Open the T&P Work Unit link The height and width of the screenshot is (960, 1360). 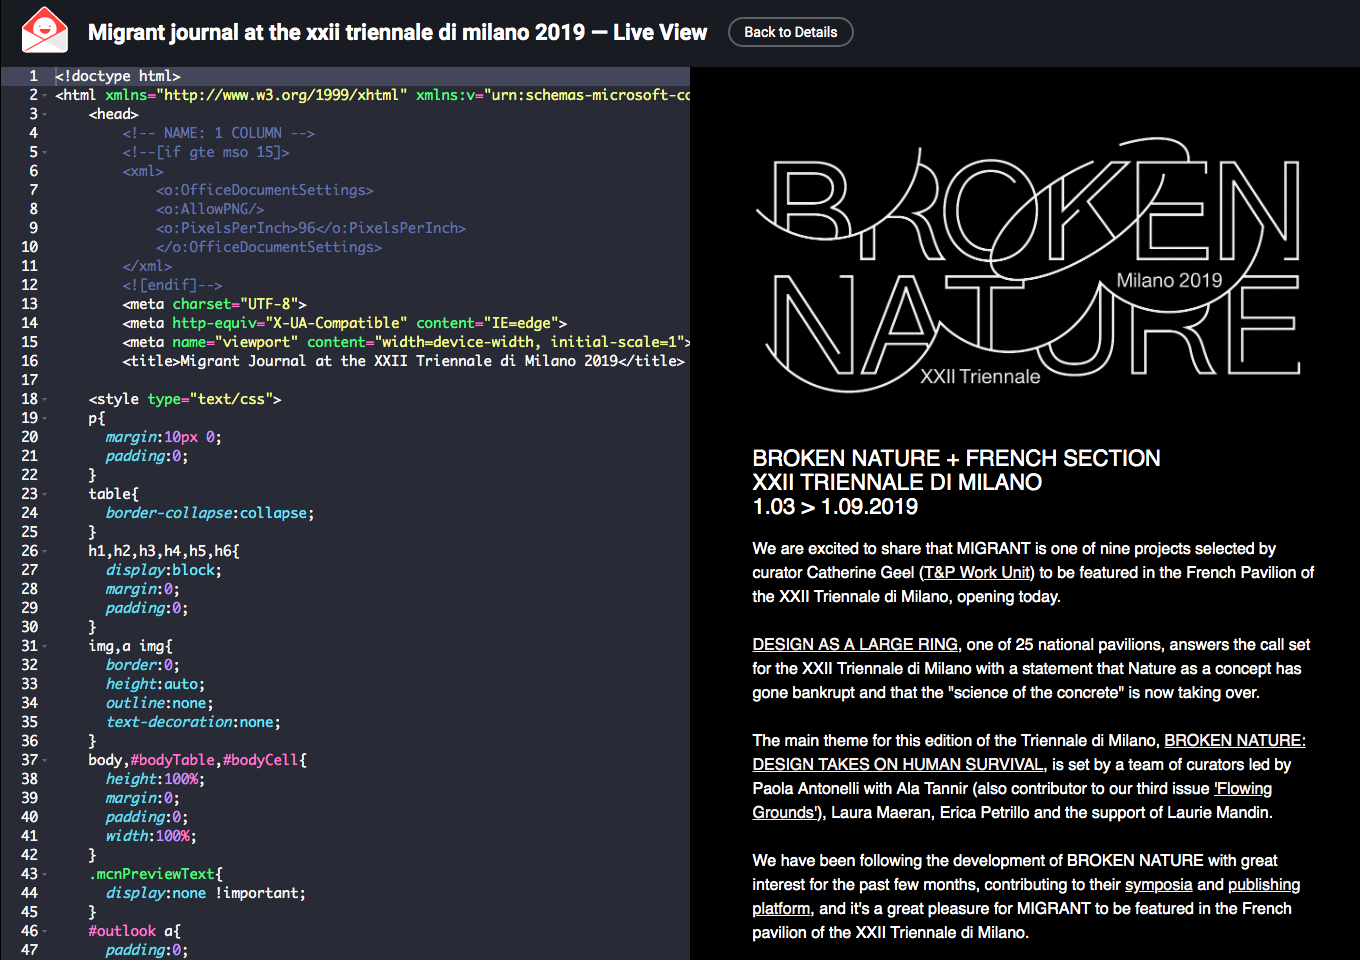point(976,572)
